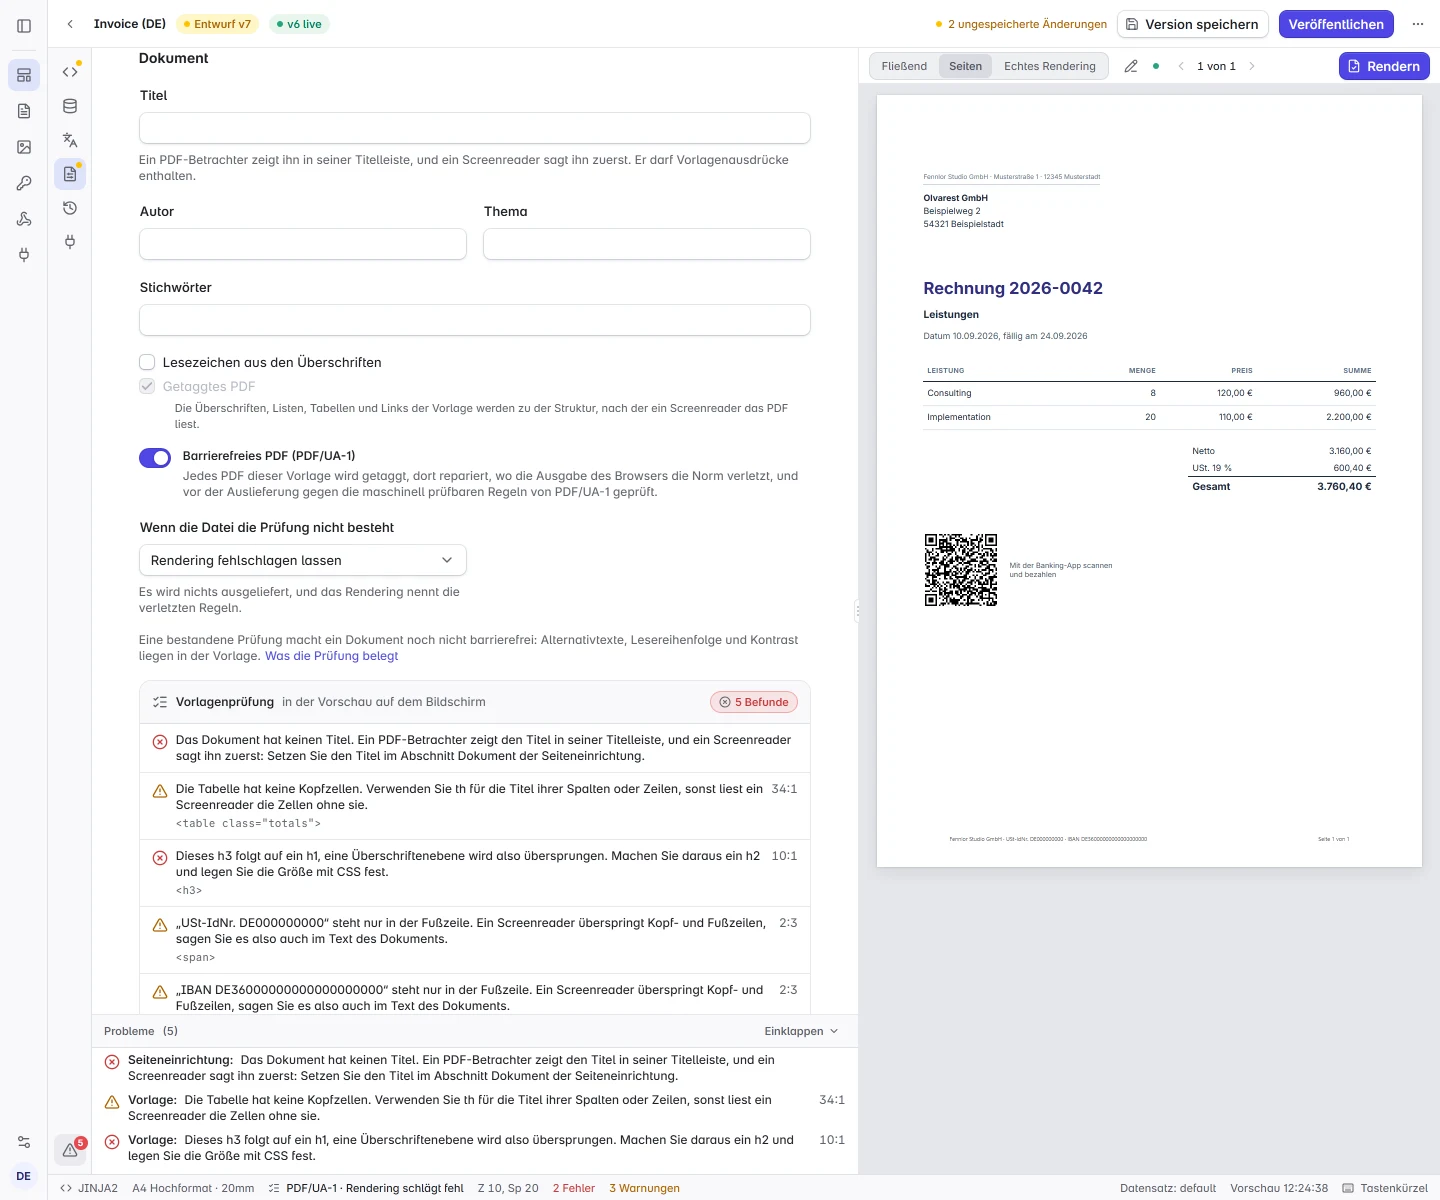Click the 5 Befunde badge
The image size is (1440, 1200).
[x=754, y=702]
